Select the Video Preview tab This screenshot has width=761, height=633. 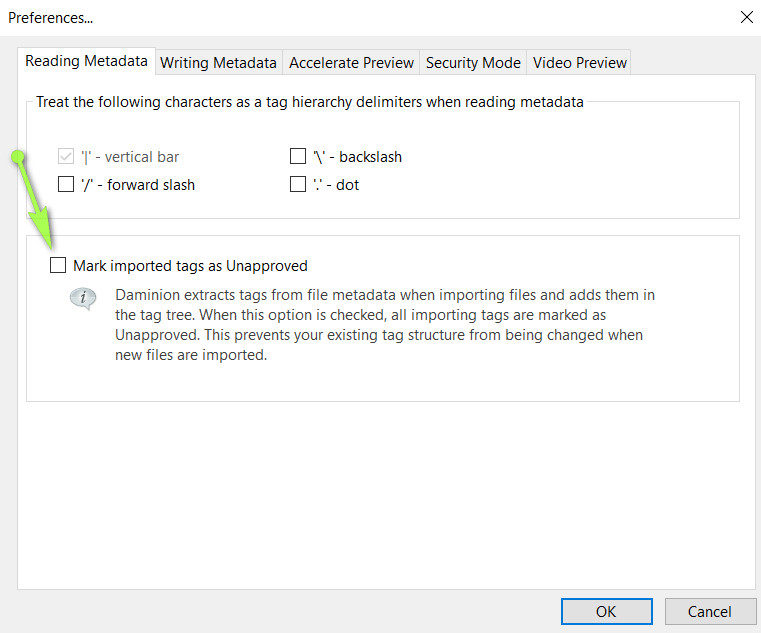coord(580,62)
